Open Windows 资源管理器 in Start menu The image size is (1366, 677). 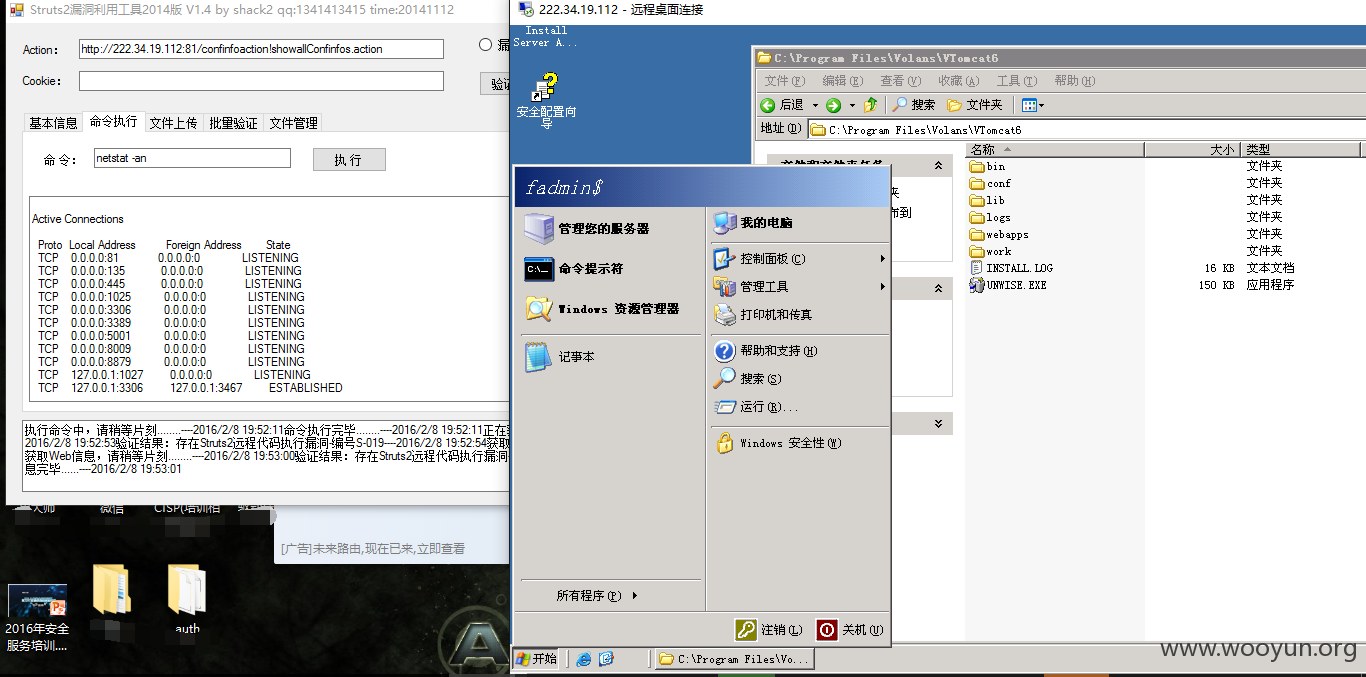601,309
